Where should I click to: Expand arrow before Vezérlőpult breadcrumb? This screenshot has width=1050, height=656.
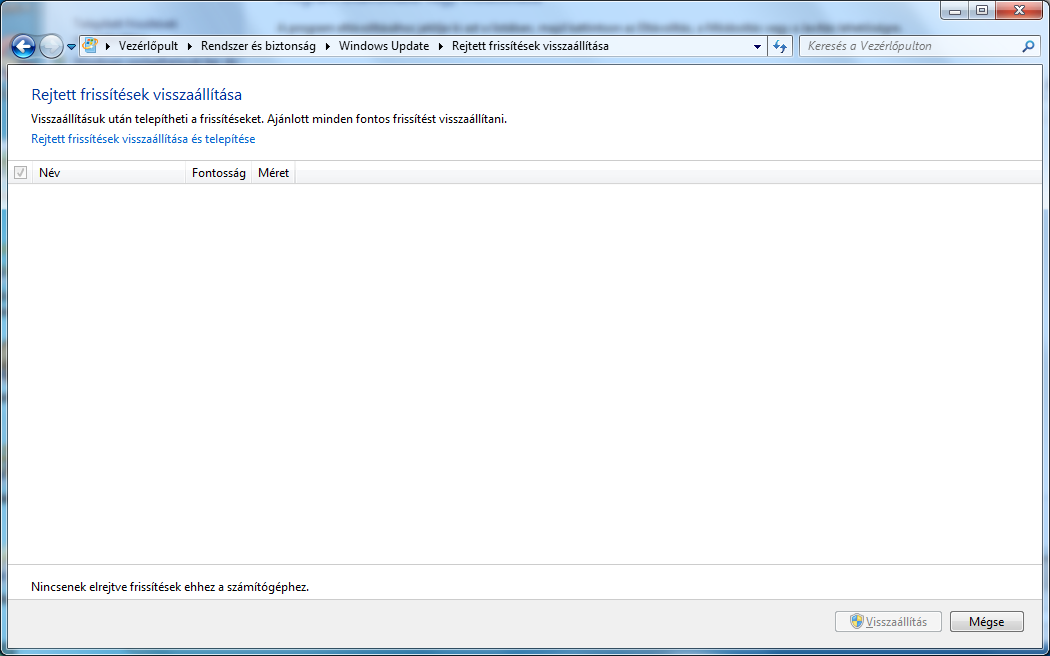coord(108,46)
